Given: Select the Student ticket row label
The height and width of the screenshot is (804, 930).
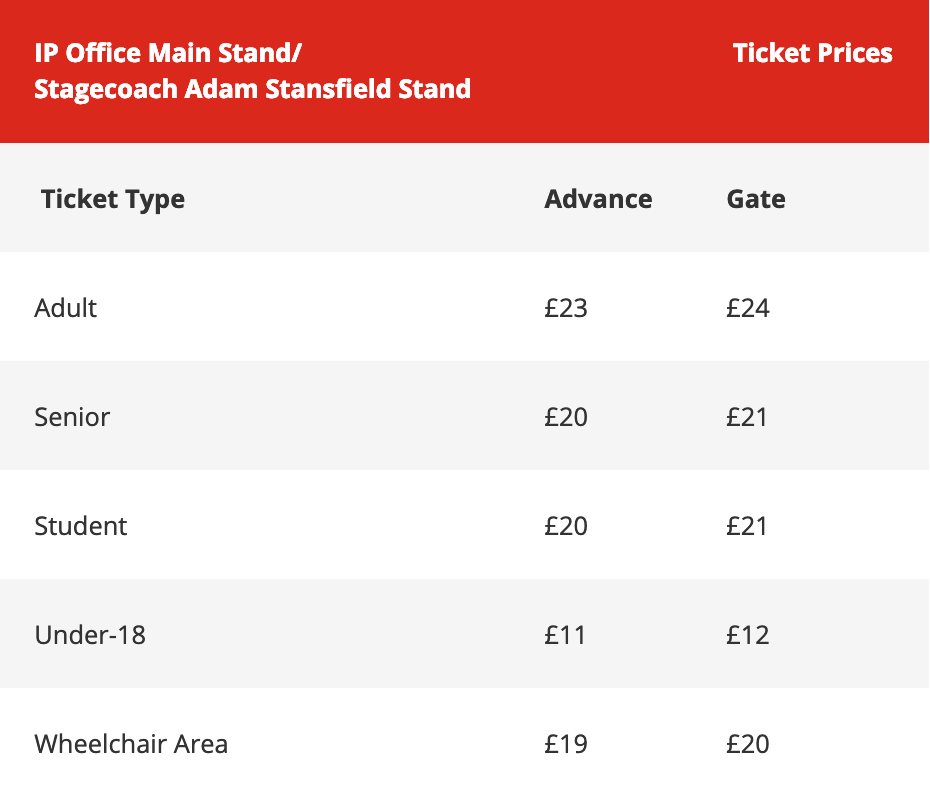Looking at the screenshot, I should tap(81, 526).
